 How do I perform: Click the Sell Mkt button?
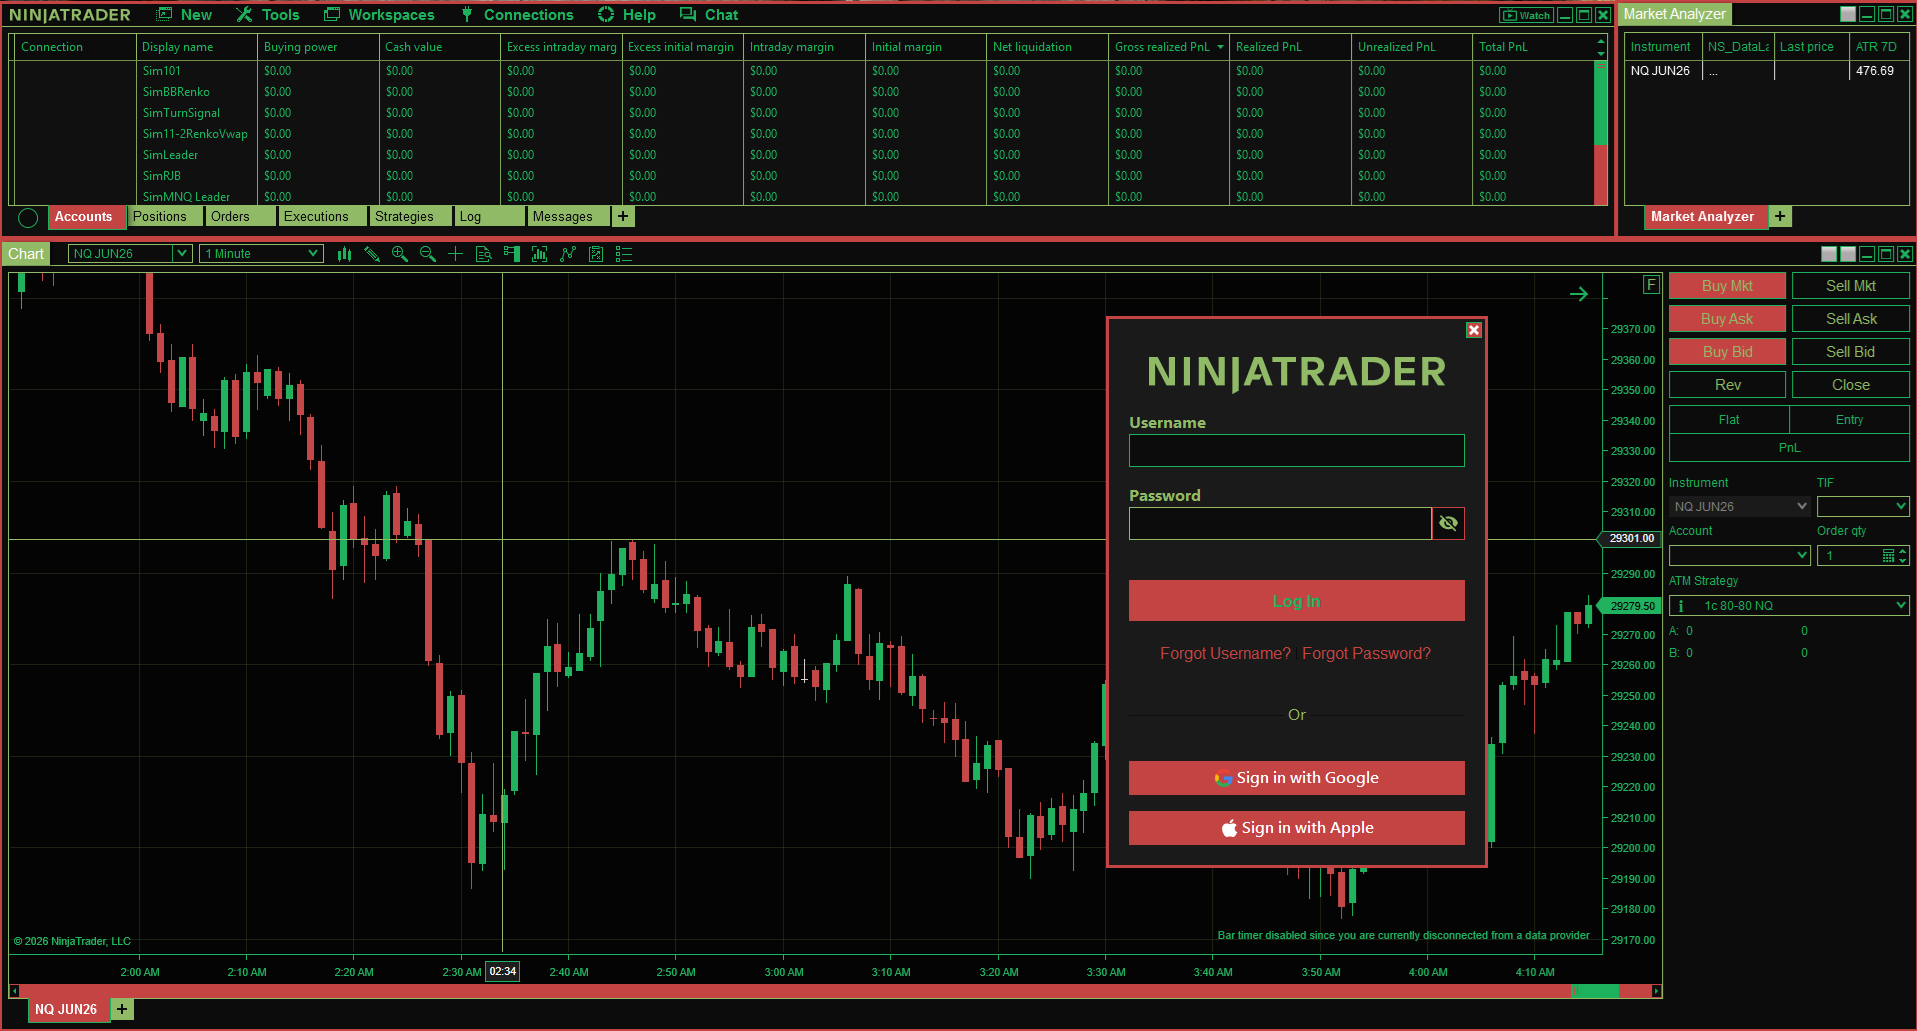1850,286
